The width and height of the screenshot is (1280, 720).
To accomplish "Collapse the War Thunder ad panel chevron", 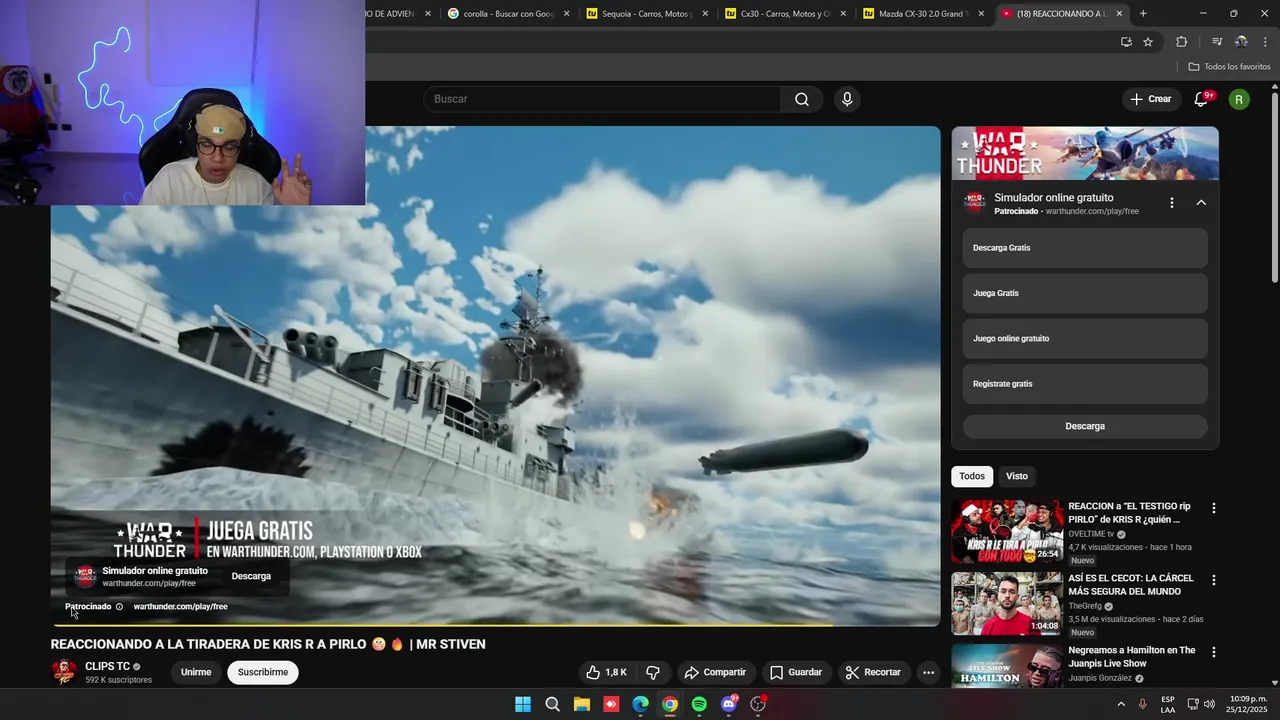I will (x=1201, y=203).
